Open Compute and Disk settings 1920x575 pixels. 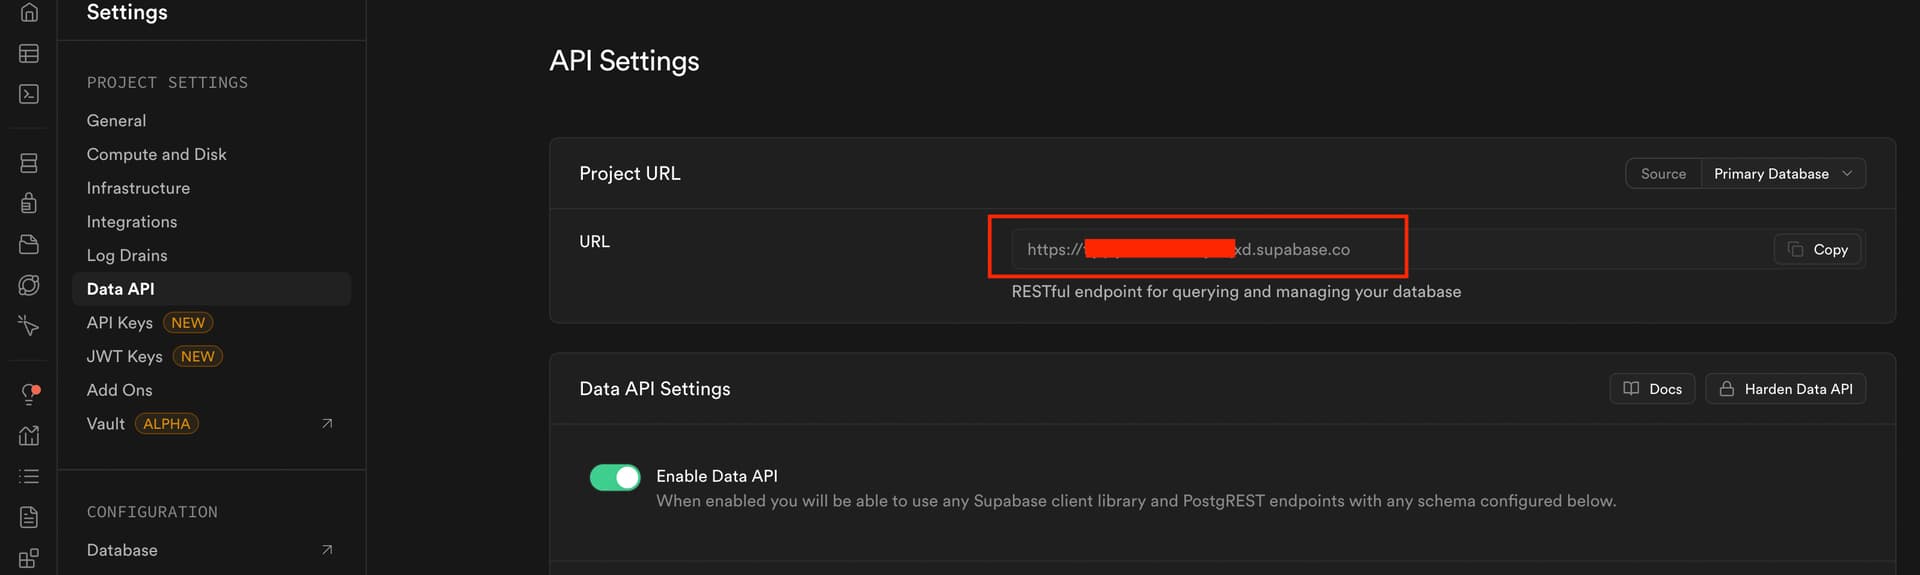(x=156, y=154)
